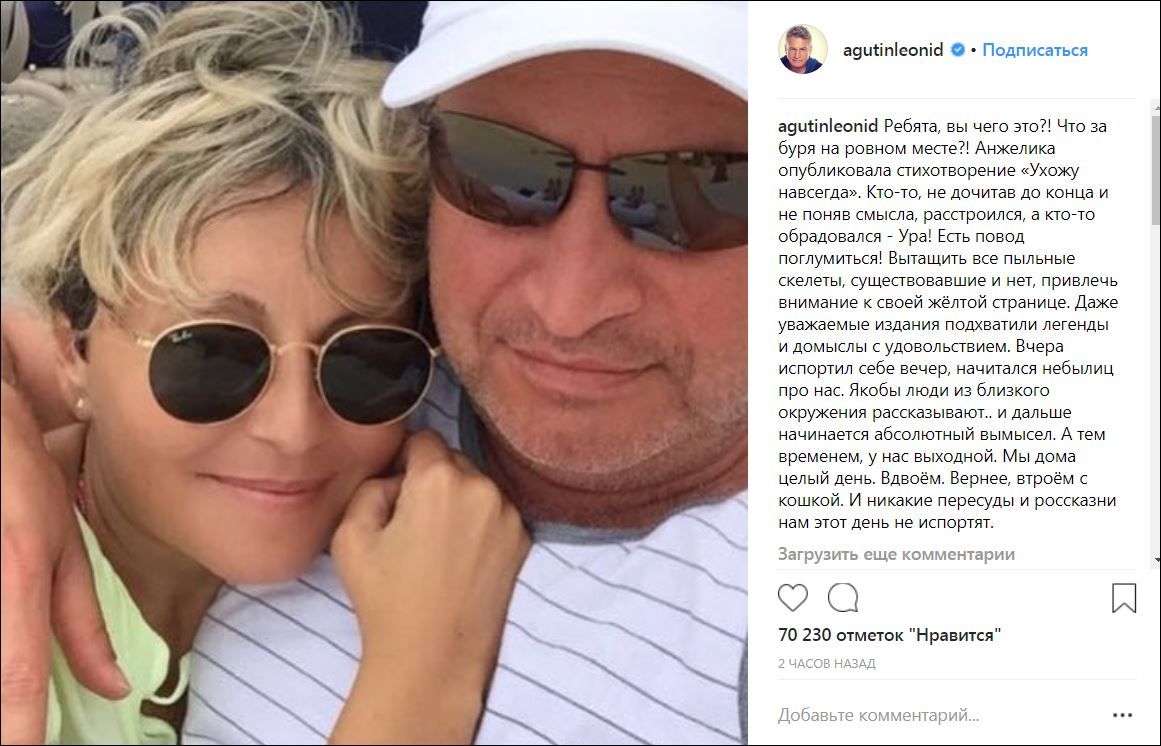The width and height of the screenshot is (1161, 746).
Task: Like the post with the heart icon
Action: 792,597
